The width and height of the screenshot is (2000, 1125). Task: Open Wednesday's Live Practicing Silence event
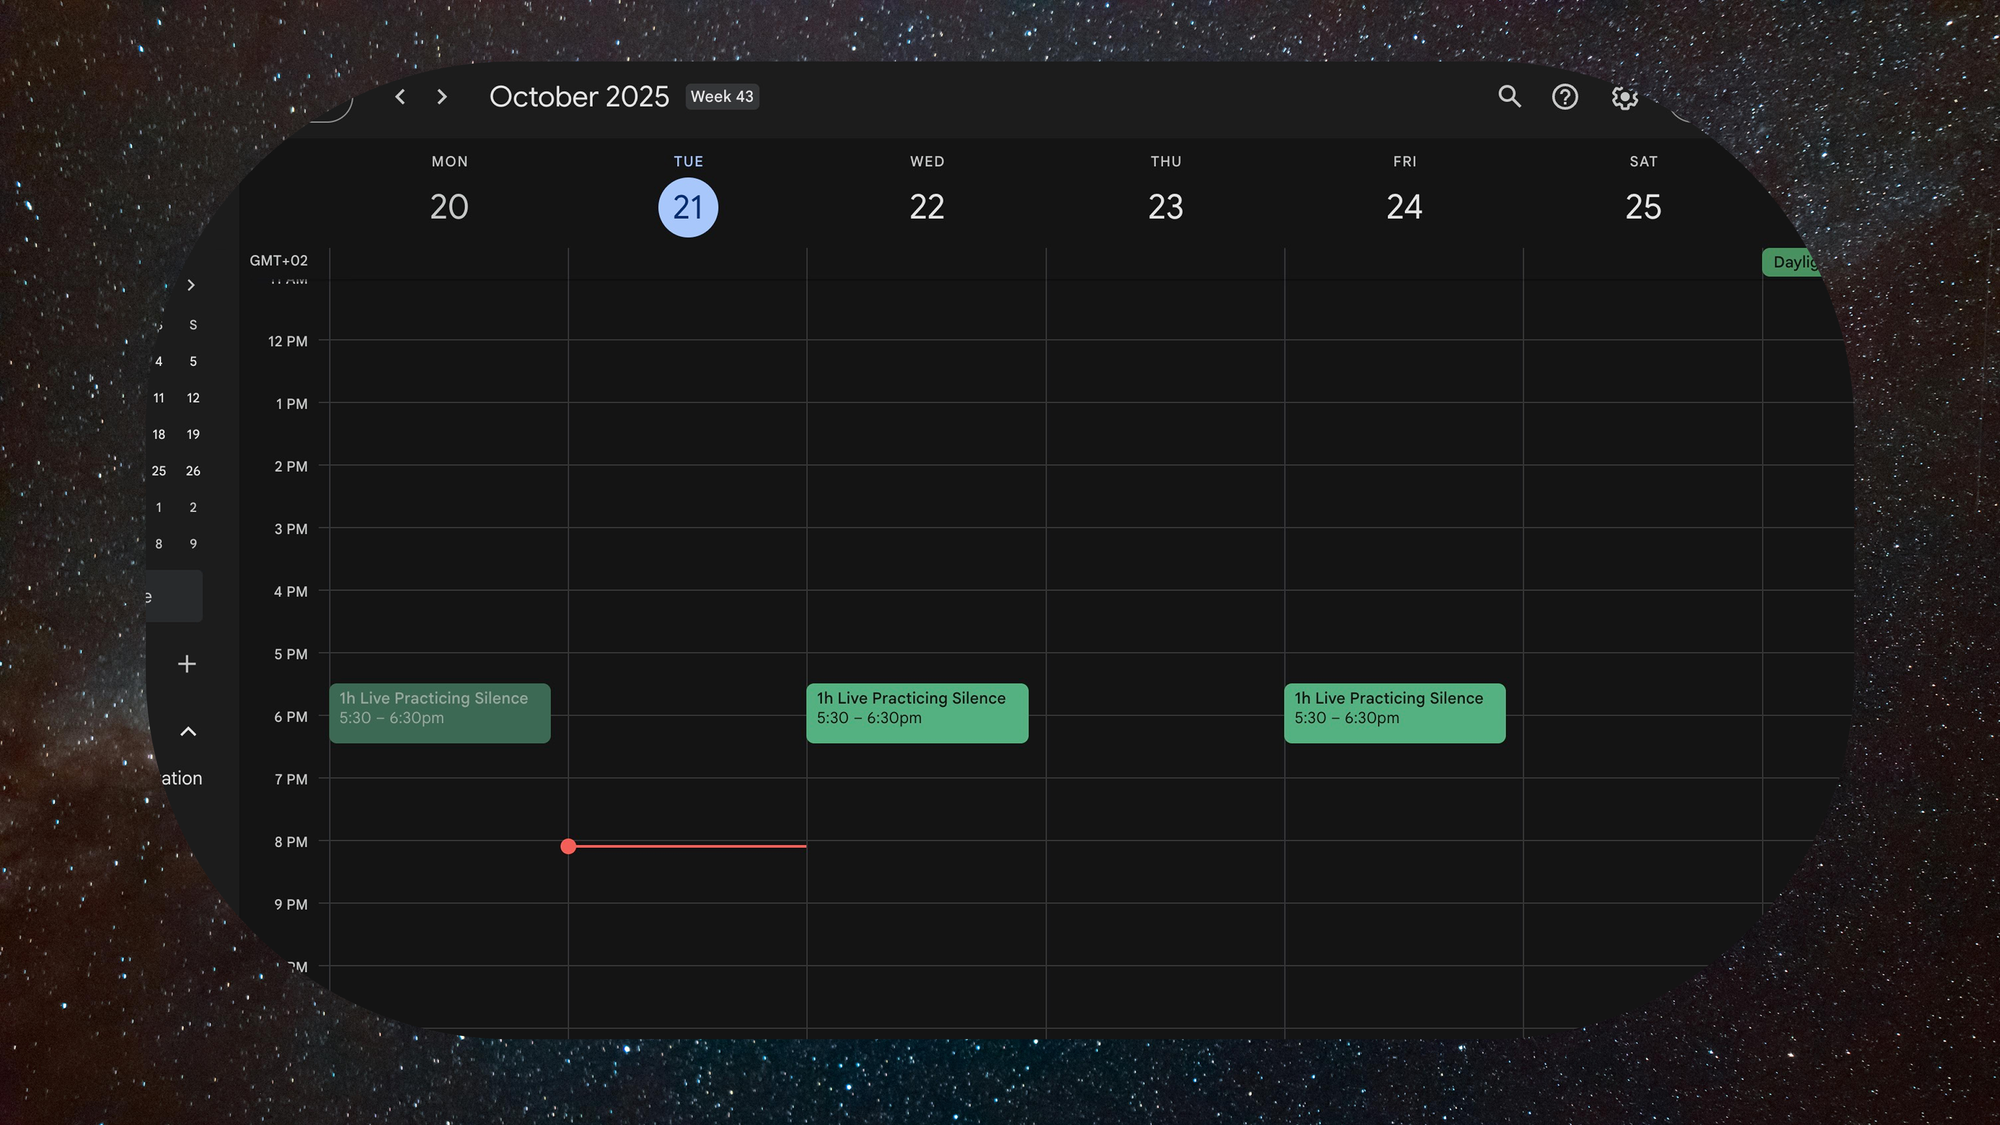tap(916, 712)
